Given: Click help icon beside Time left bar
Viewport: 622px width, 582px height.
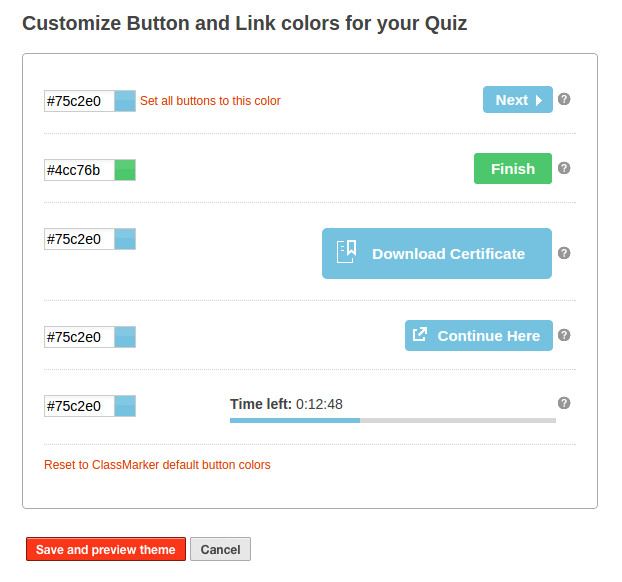Looking at the screenshot, I should click(x=564, y=403).
